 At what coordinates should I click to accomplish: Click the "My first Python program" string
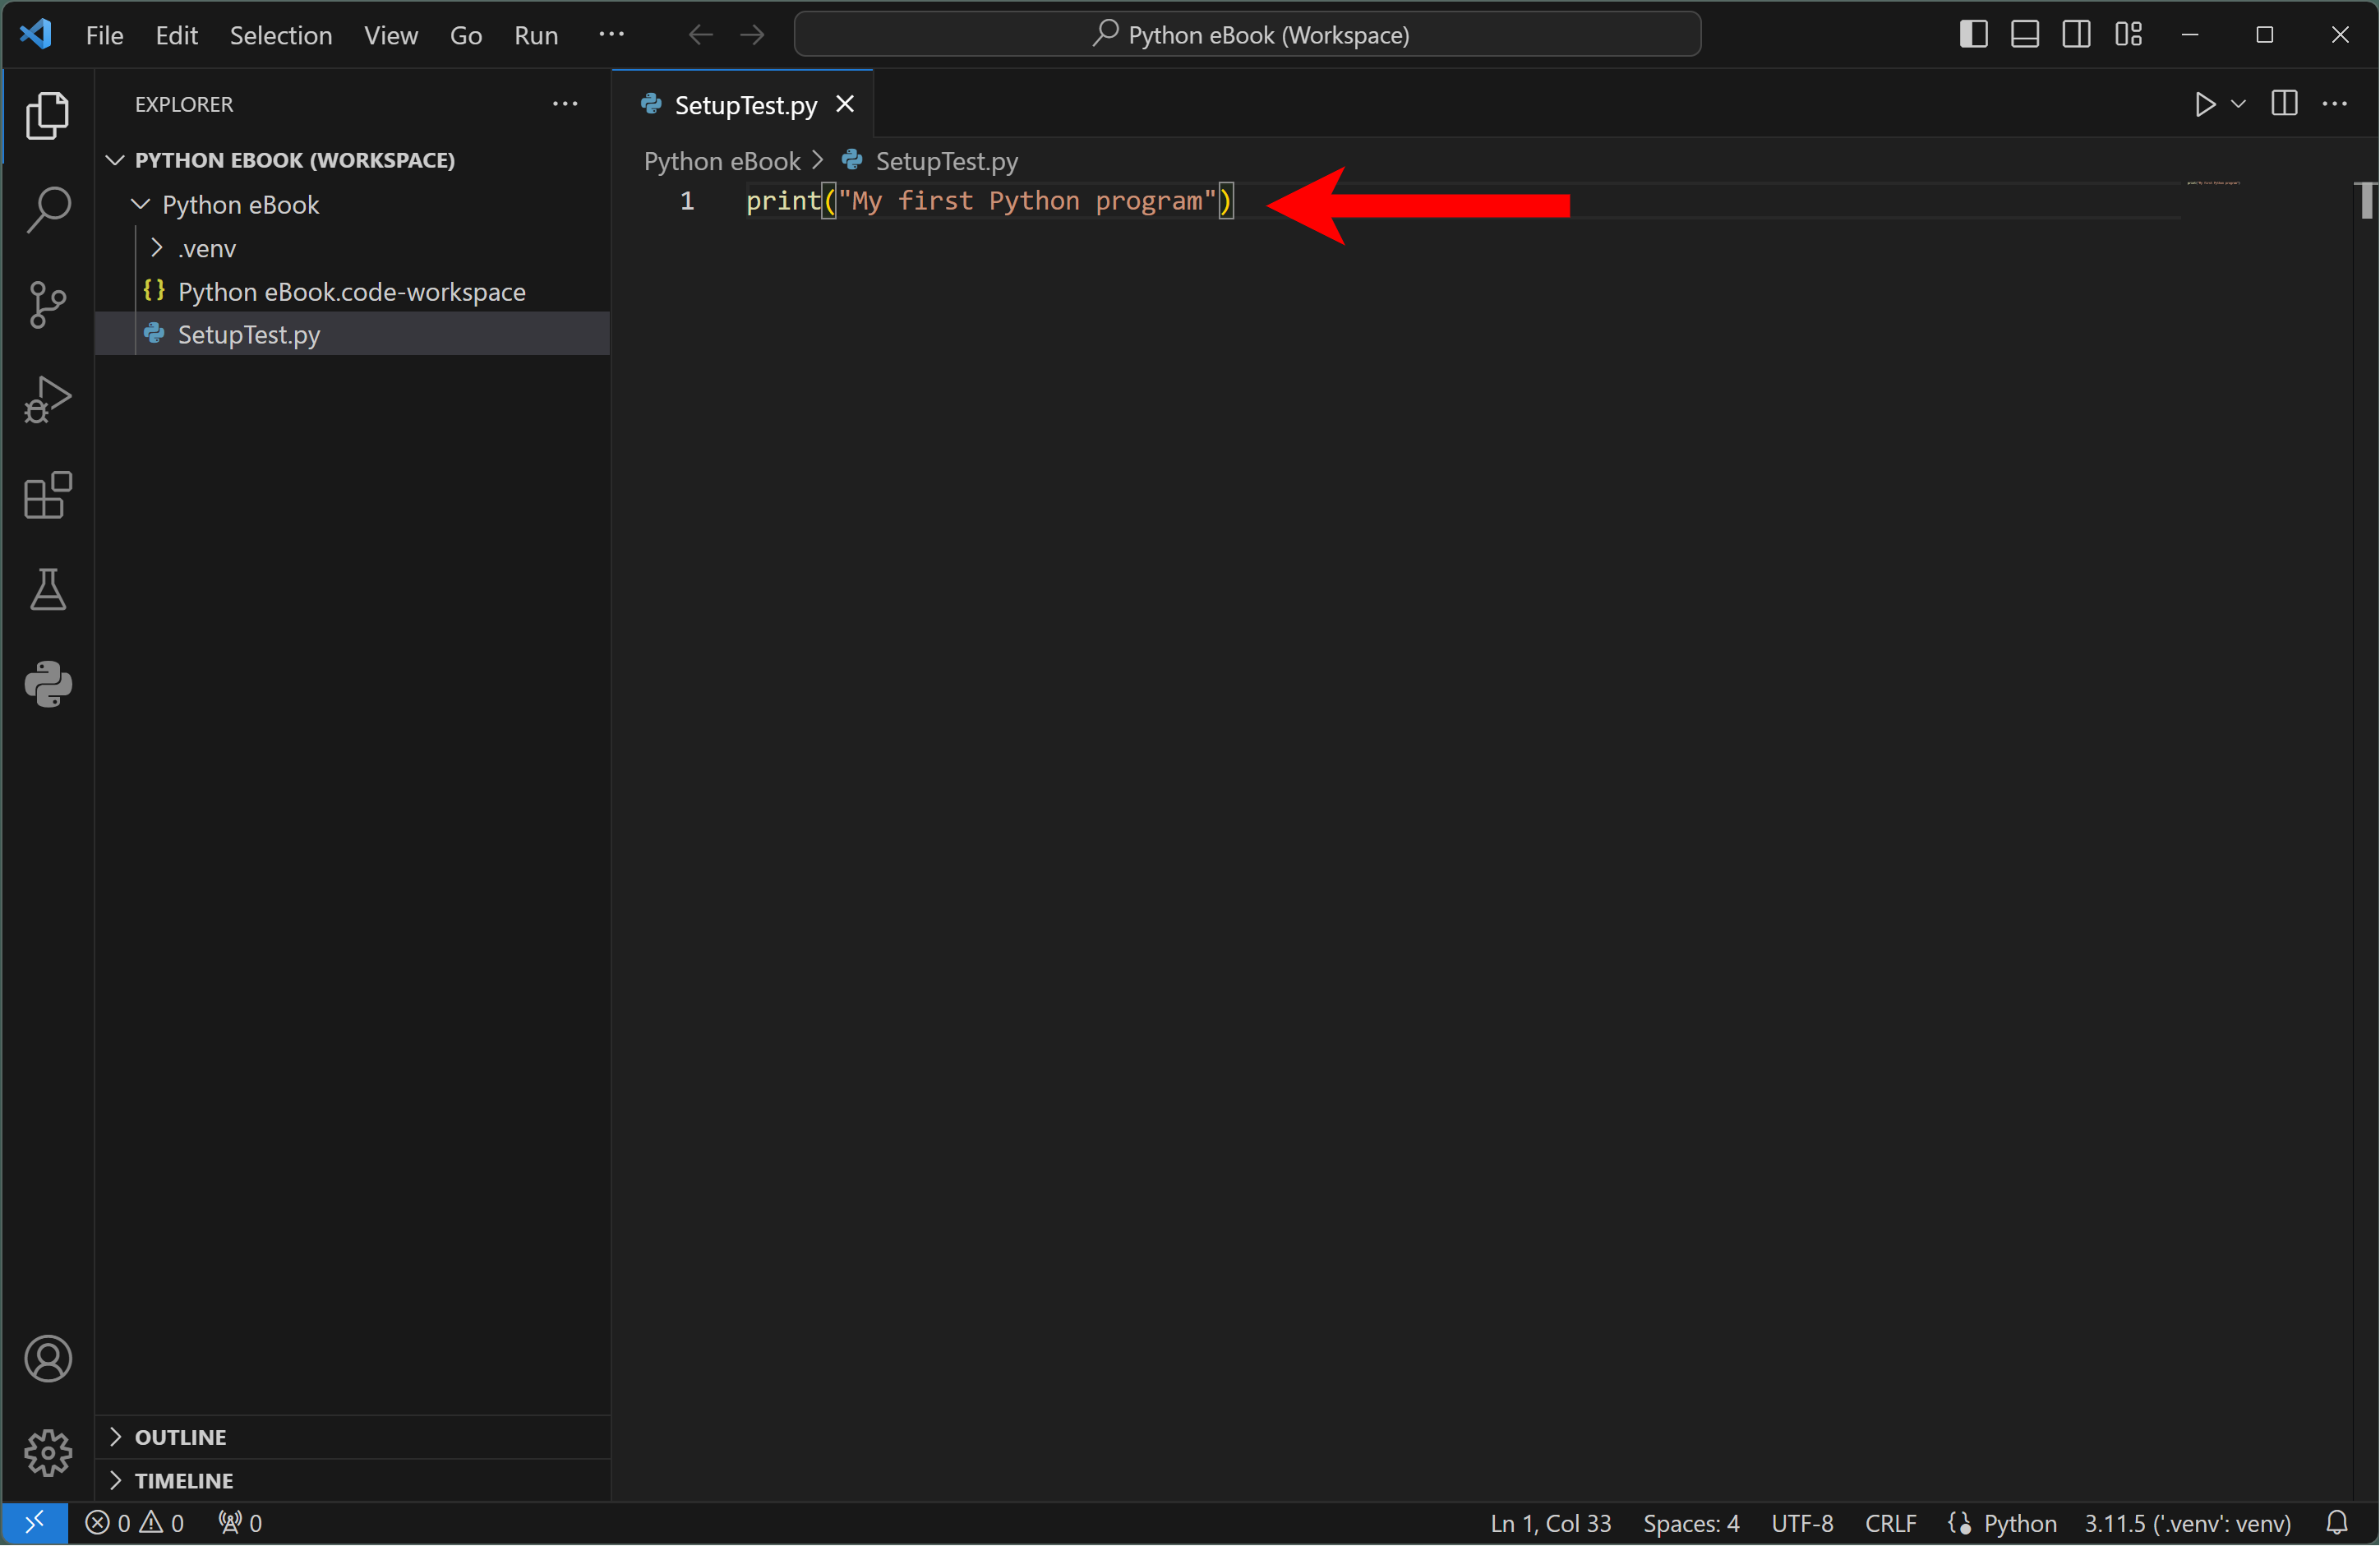[1028, 201]
